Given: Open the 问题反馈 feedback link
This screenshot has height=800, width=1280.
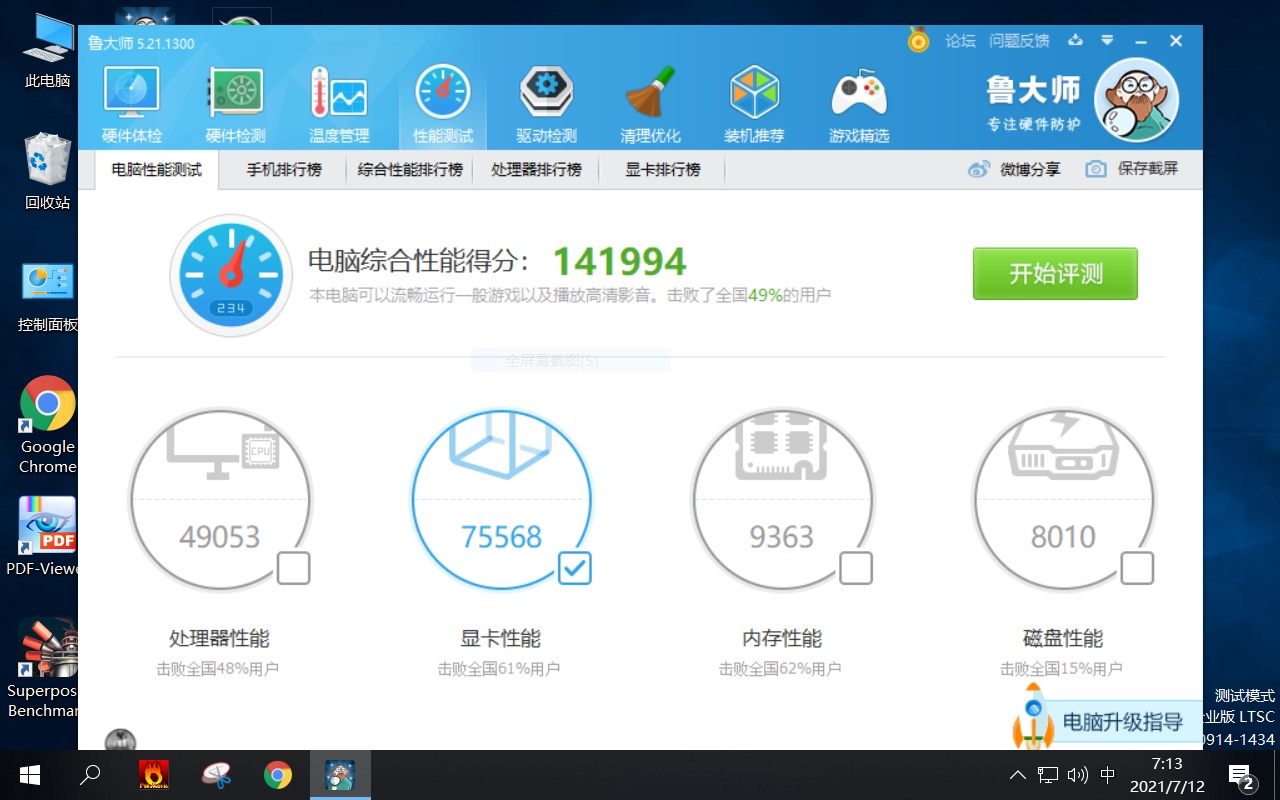Looking at the screenshot, I should 1019,41.
